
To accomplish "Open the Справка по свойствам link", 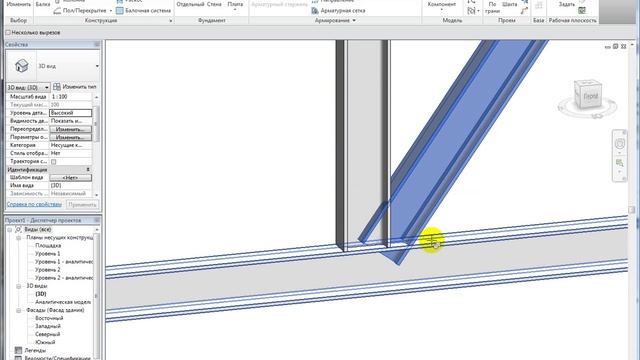I will point(34,204).
